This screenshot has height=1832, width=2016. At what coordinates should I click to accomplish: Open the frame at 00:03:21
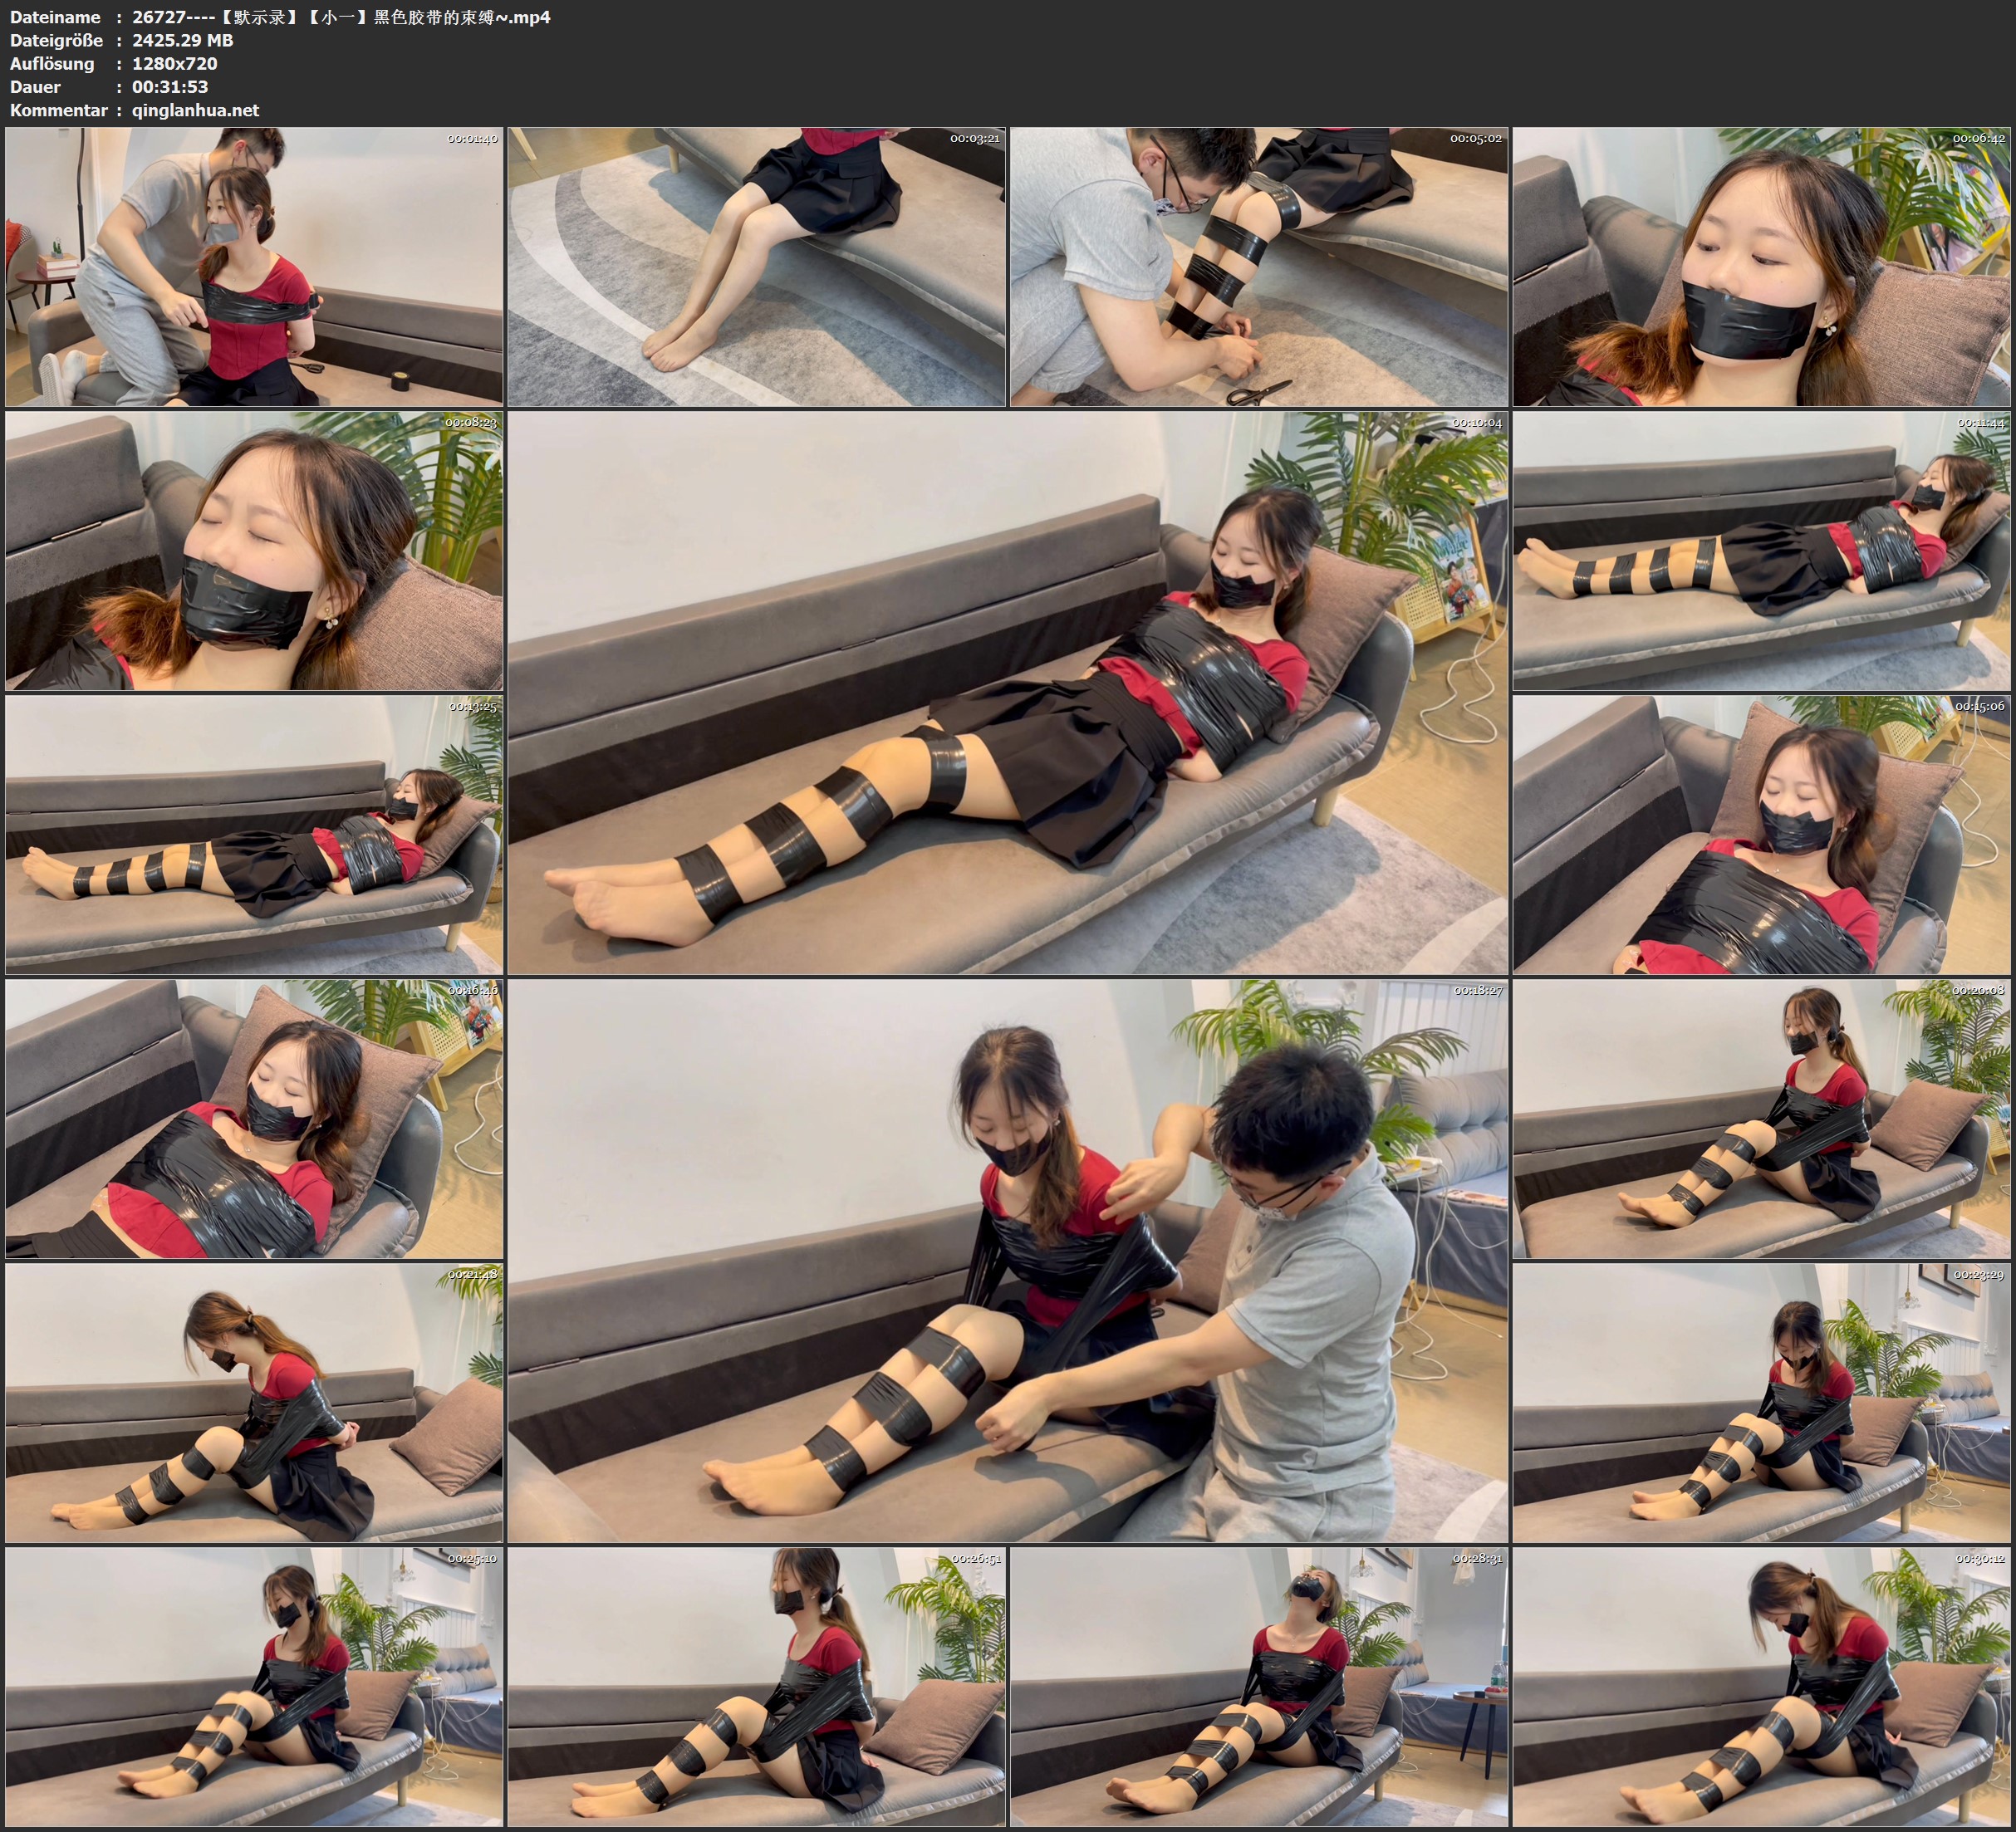pyautogui.click(x=756, y=266)
